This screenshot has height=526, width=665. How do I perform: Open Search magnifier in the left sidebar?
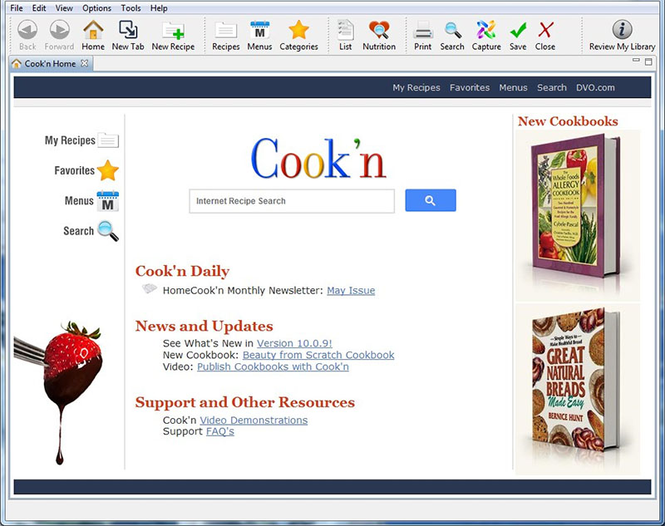pyautogui.click(x=91, y=231)
